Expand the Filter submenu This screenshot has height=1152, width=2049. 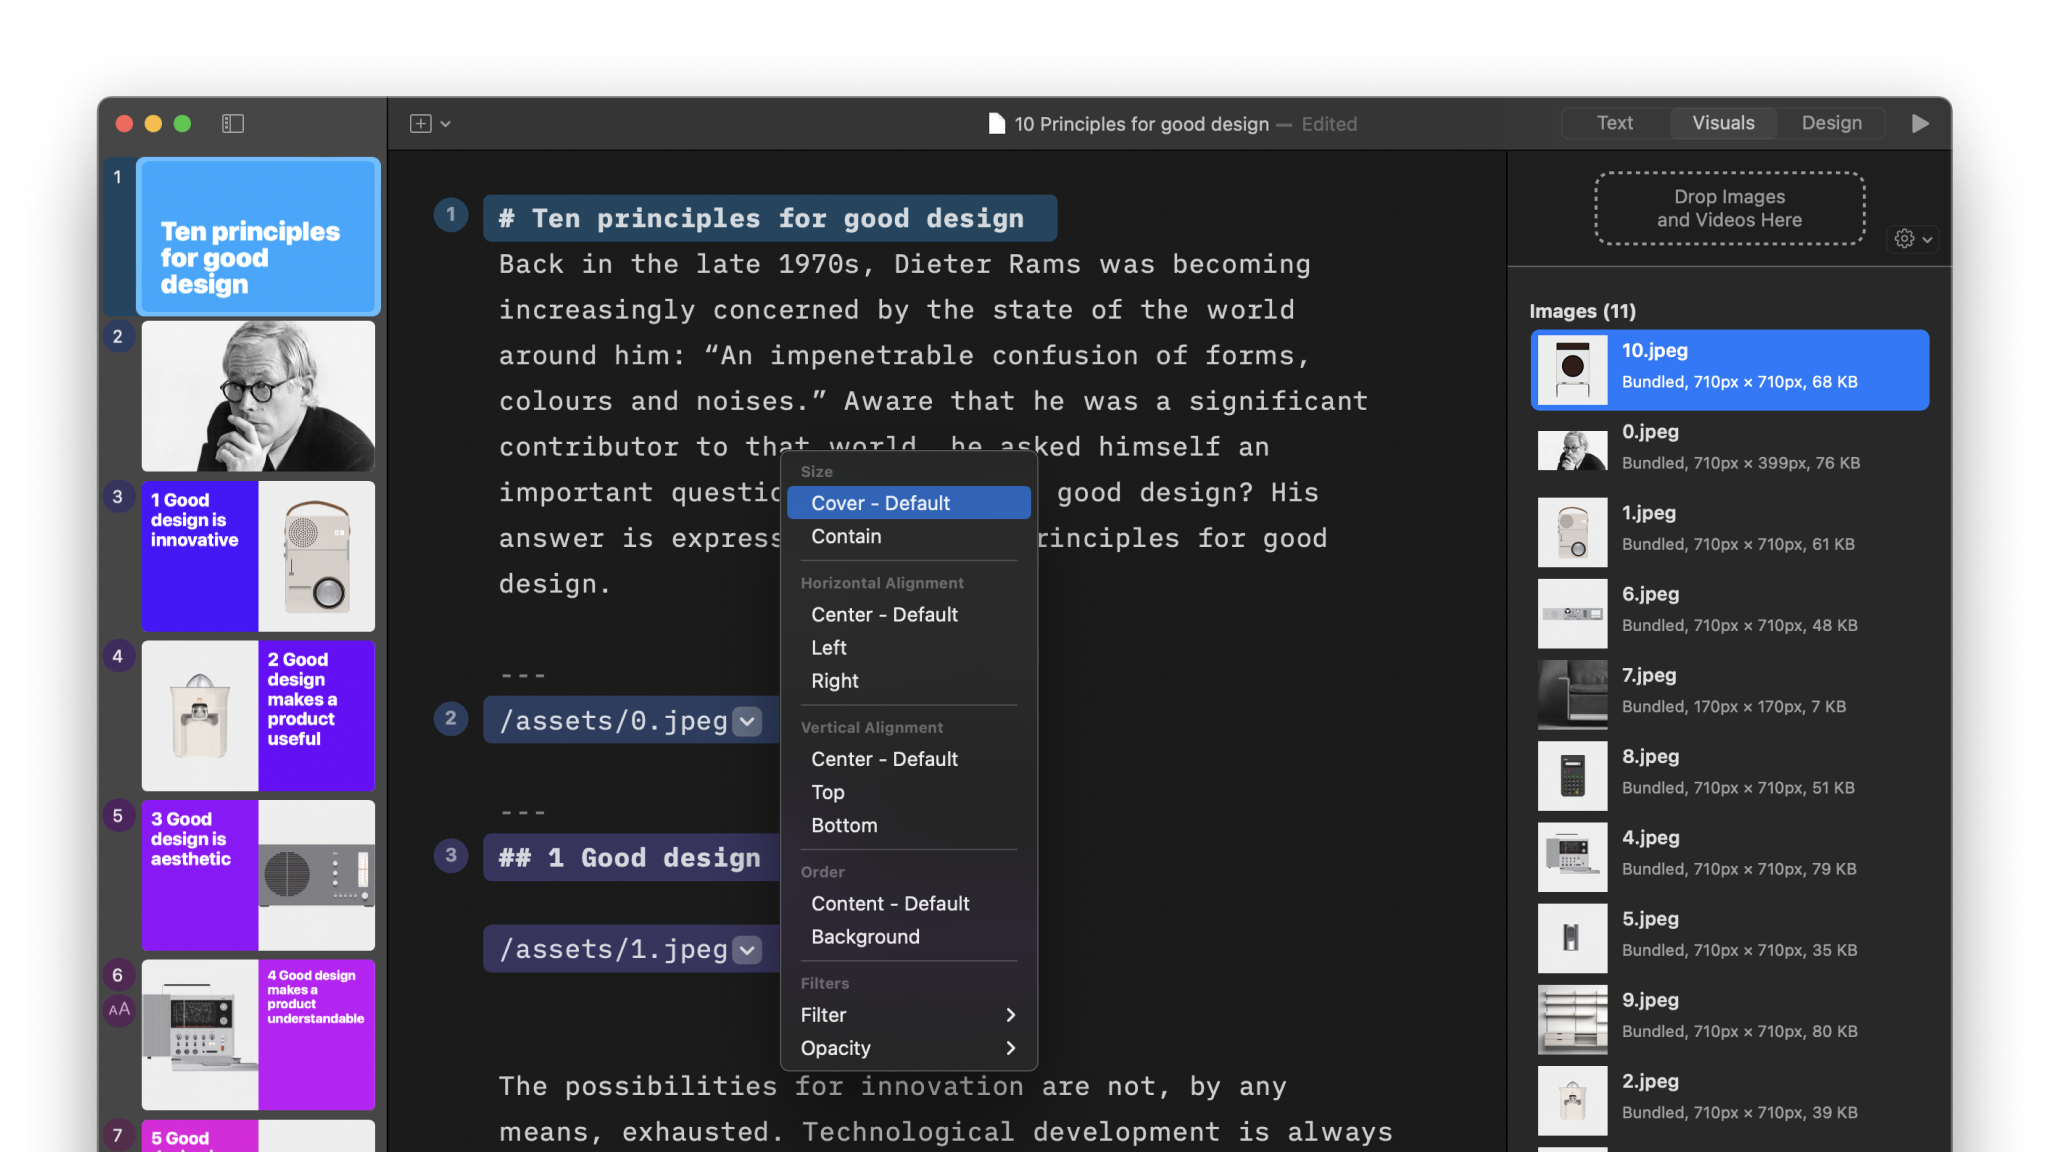[x=908, y=1015]
